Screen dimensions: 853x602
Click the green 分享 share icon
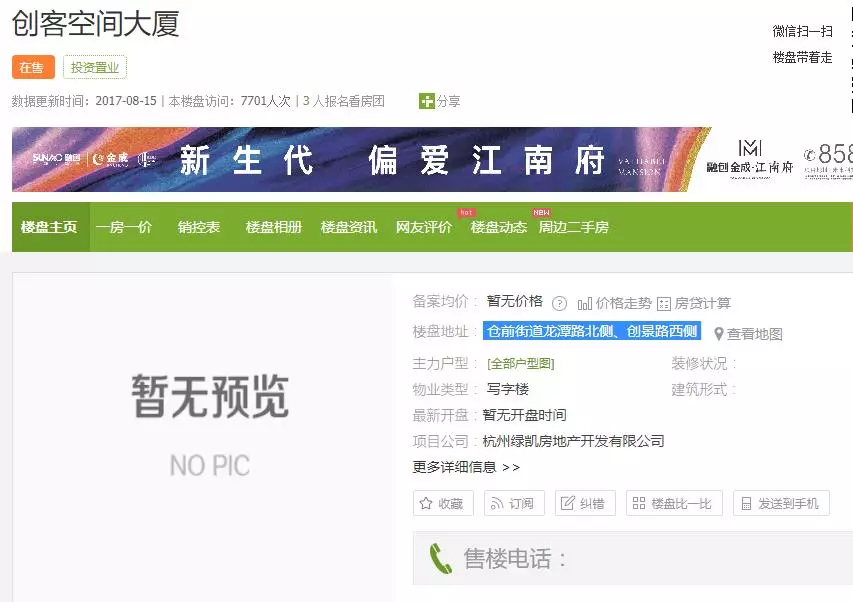[x=427, y=100]
